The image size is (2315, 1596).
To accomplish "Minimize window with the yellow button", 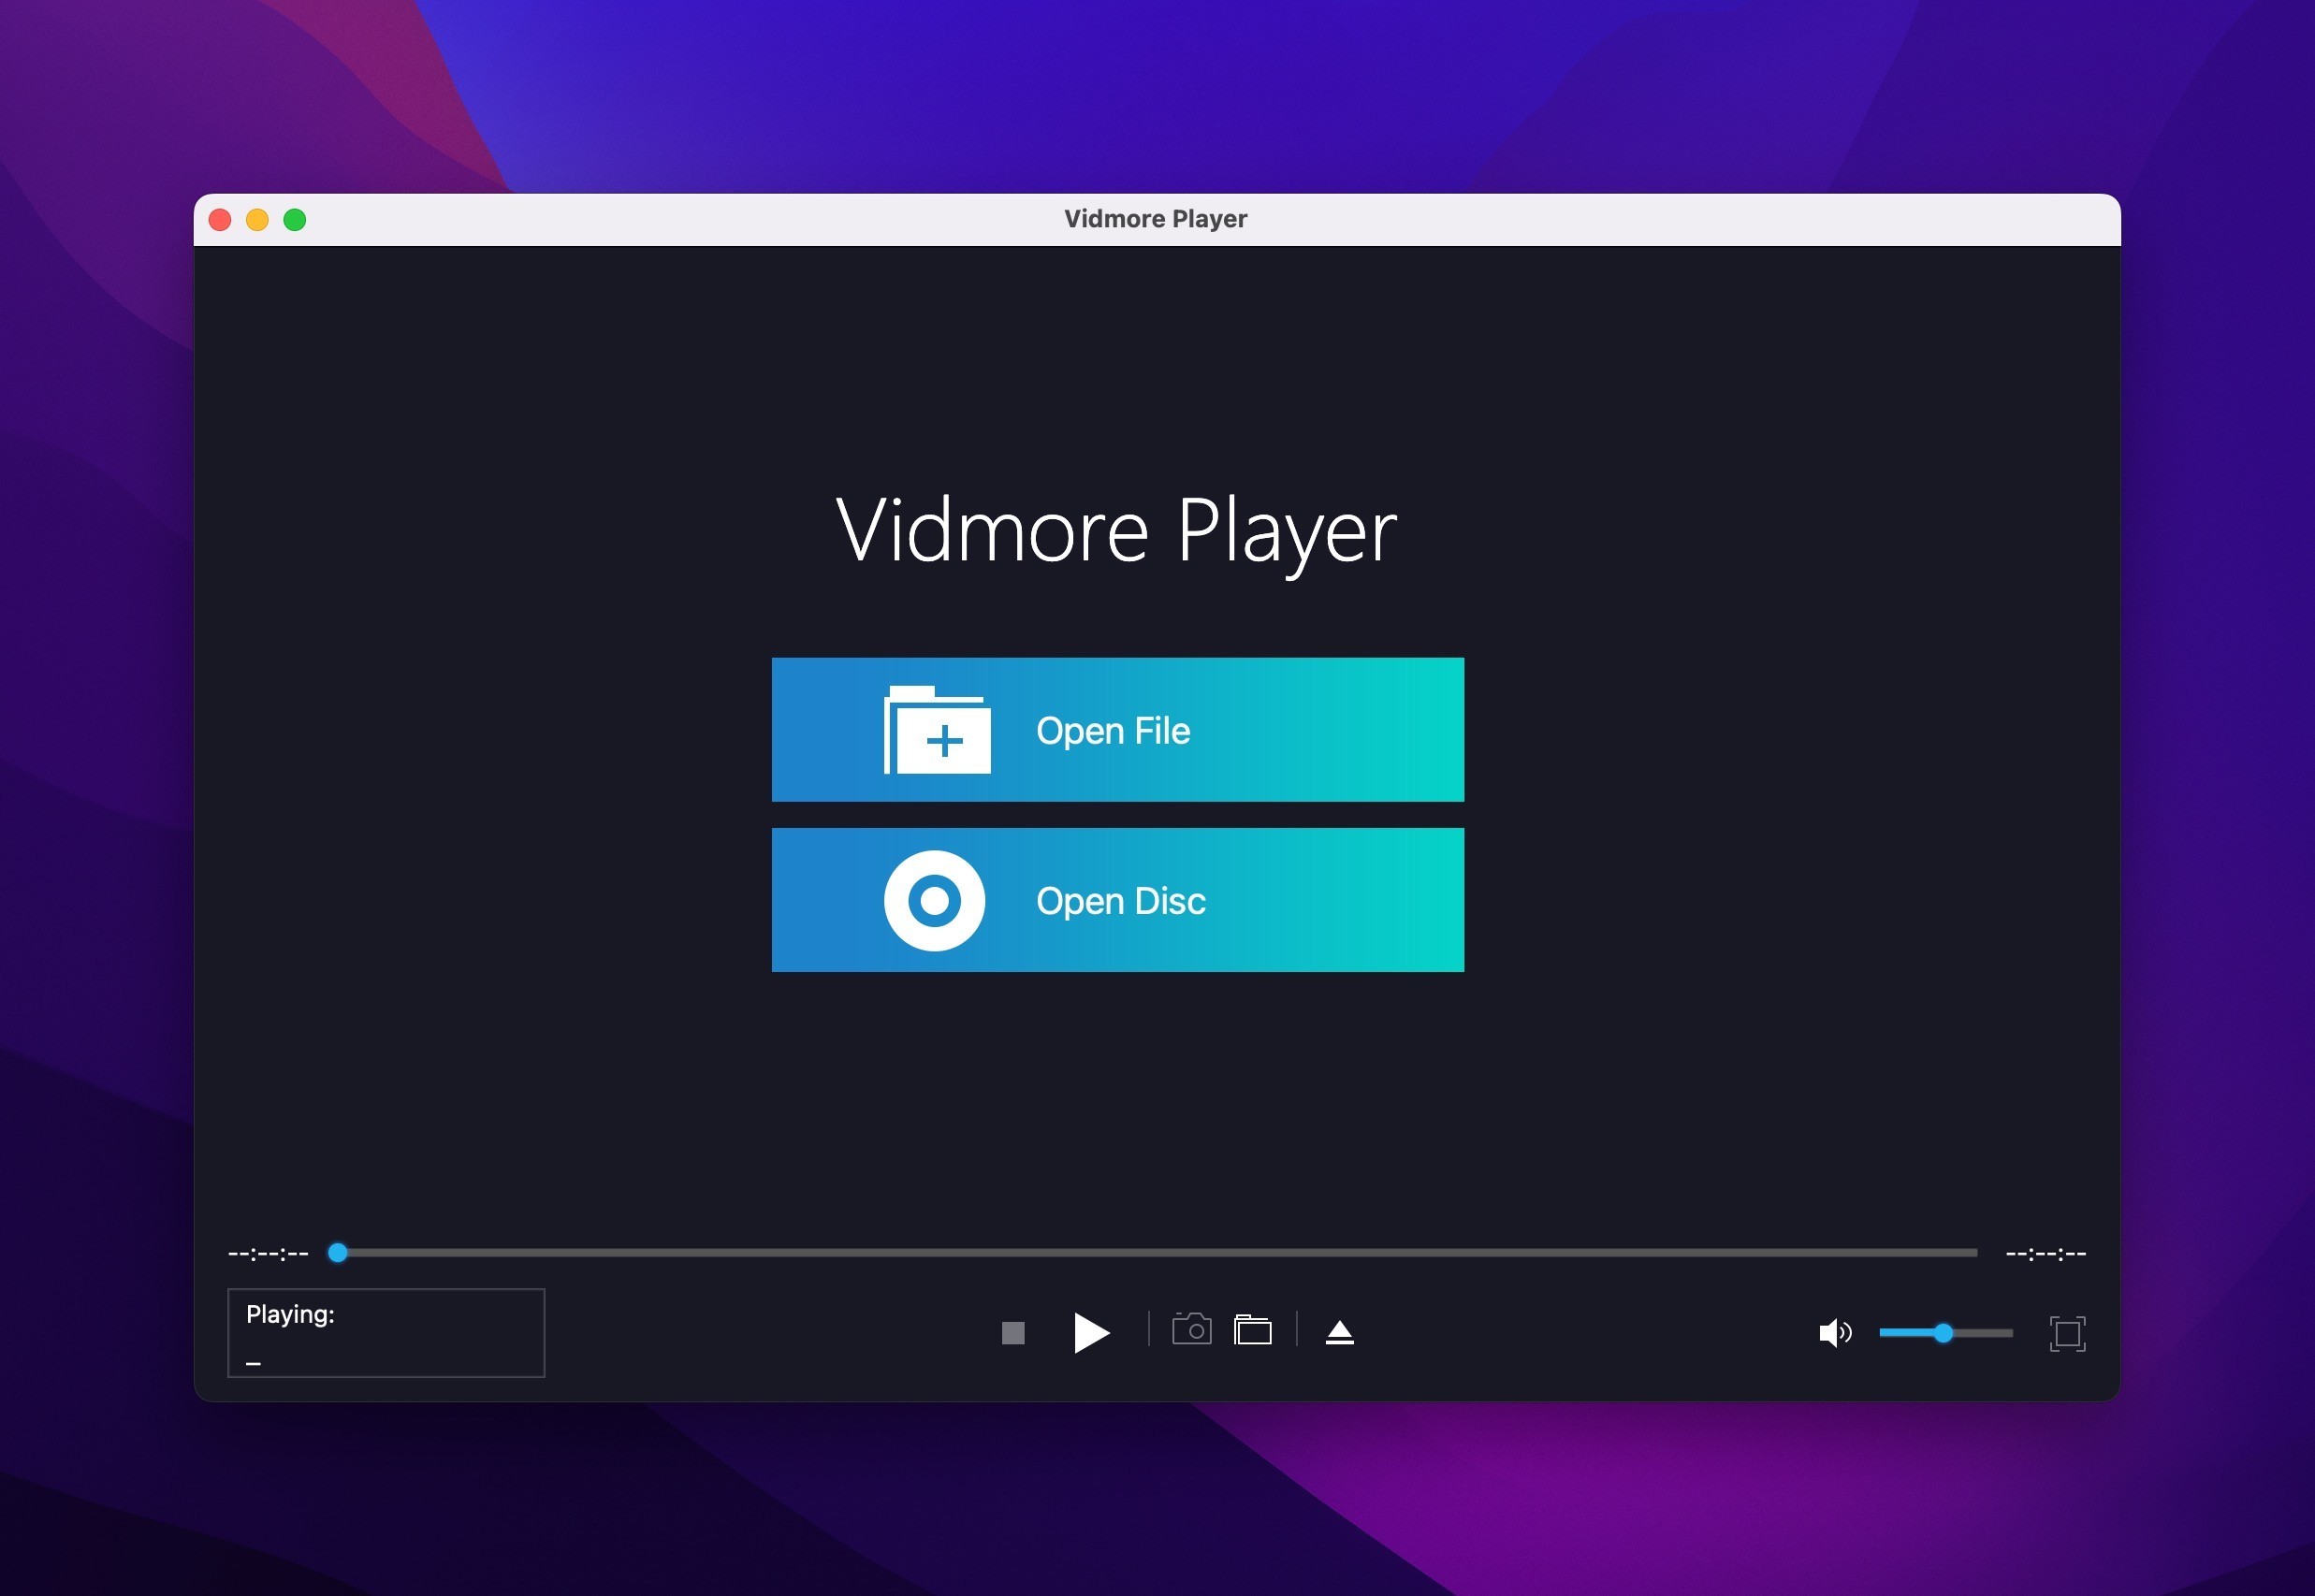I will click(x=257, y=220).
